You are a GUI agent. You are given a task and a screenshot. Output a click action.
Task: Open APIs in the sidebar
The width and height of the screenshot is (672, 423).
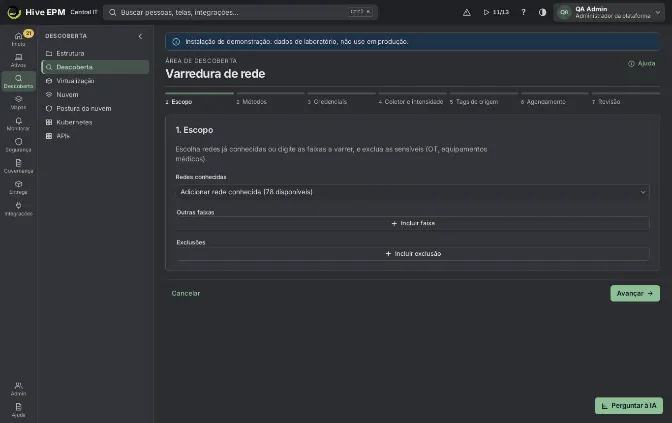[95, 136]
